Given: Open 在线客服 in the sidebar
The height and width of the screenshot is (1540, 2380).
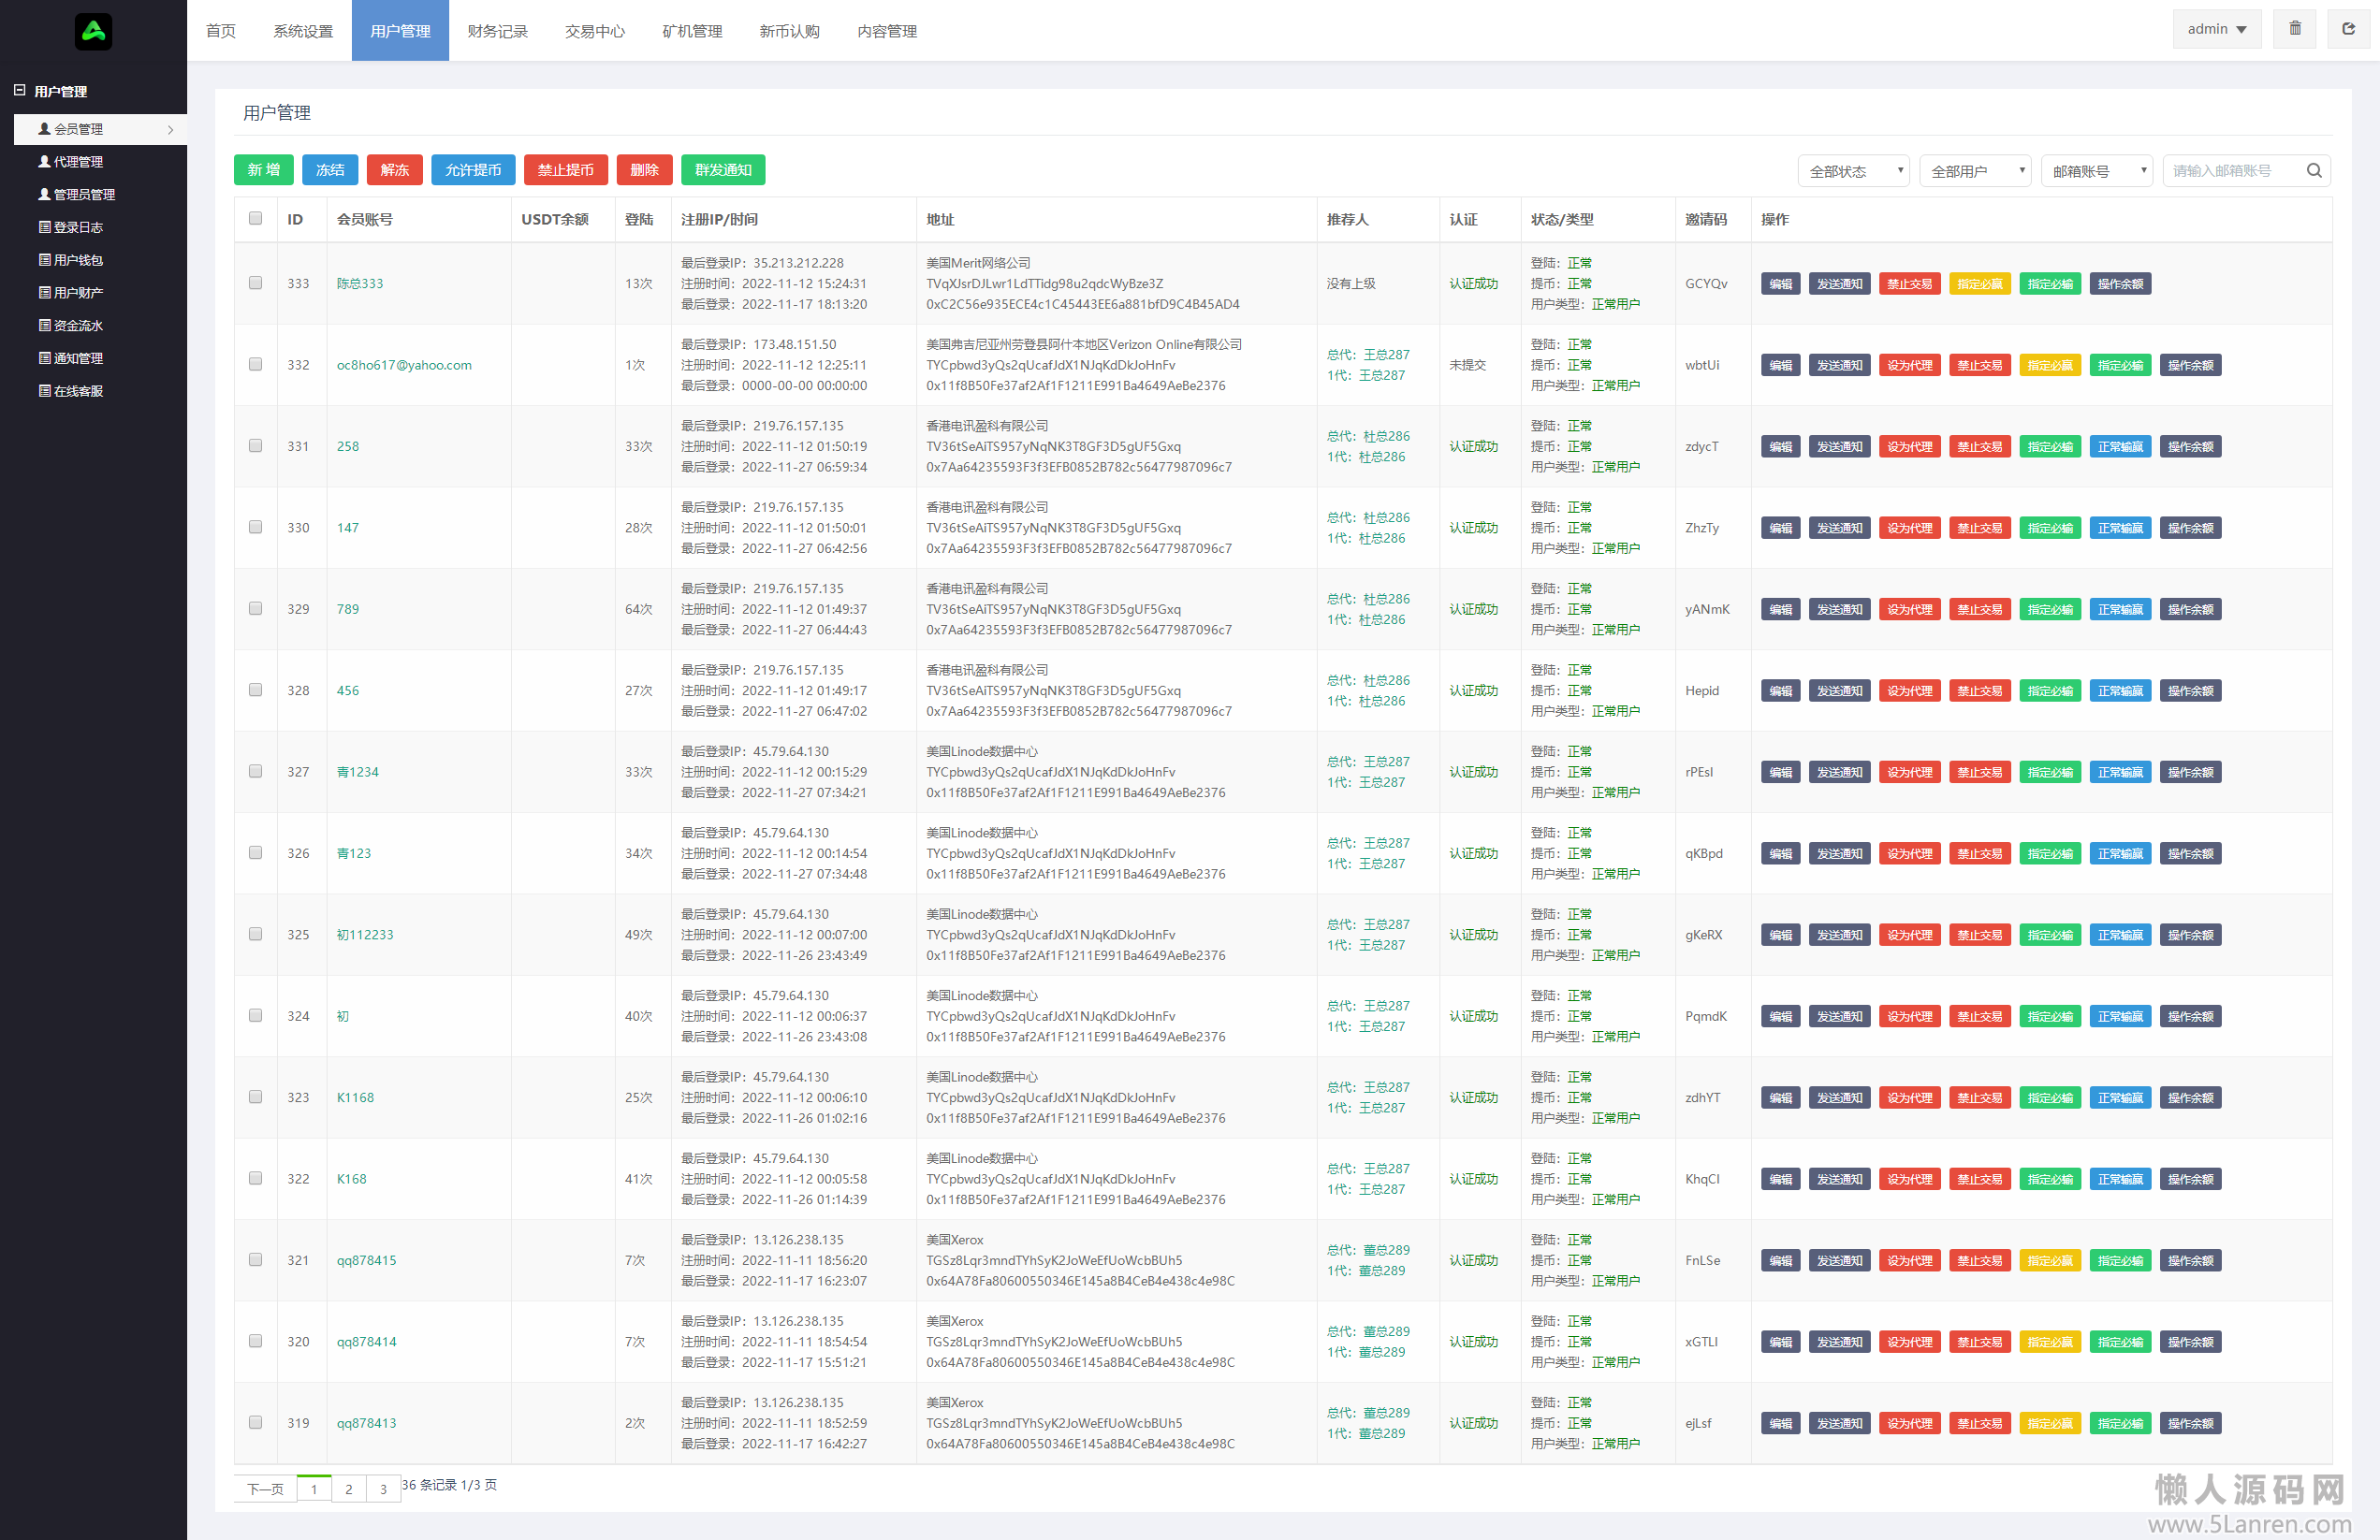Looking at the screenshot, I should [x=78, y=391].
